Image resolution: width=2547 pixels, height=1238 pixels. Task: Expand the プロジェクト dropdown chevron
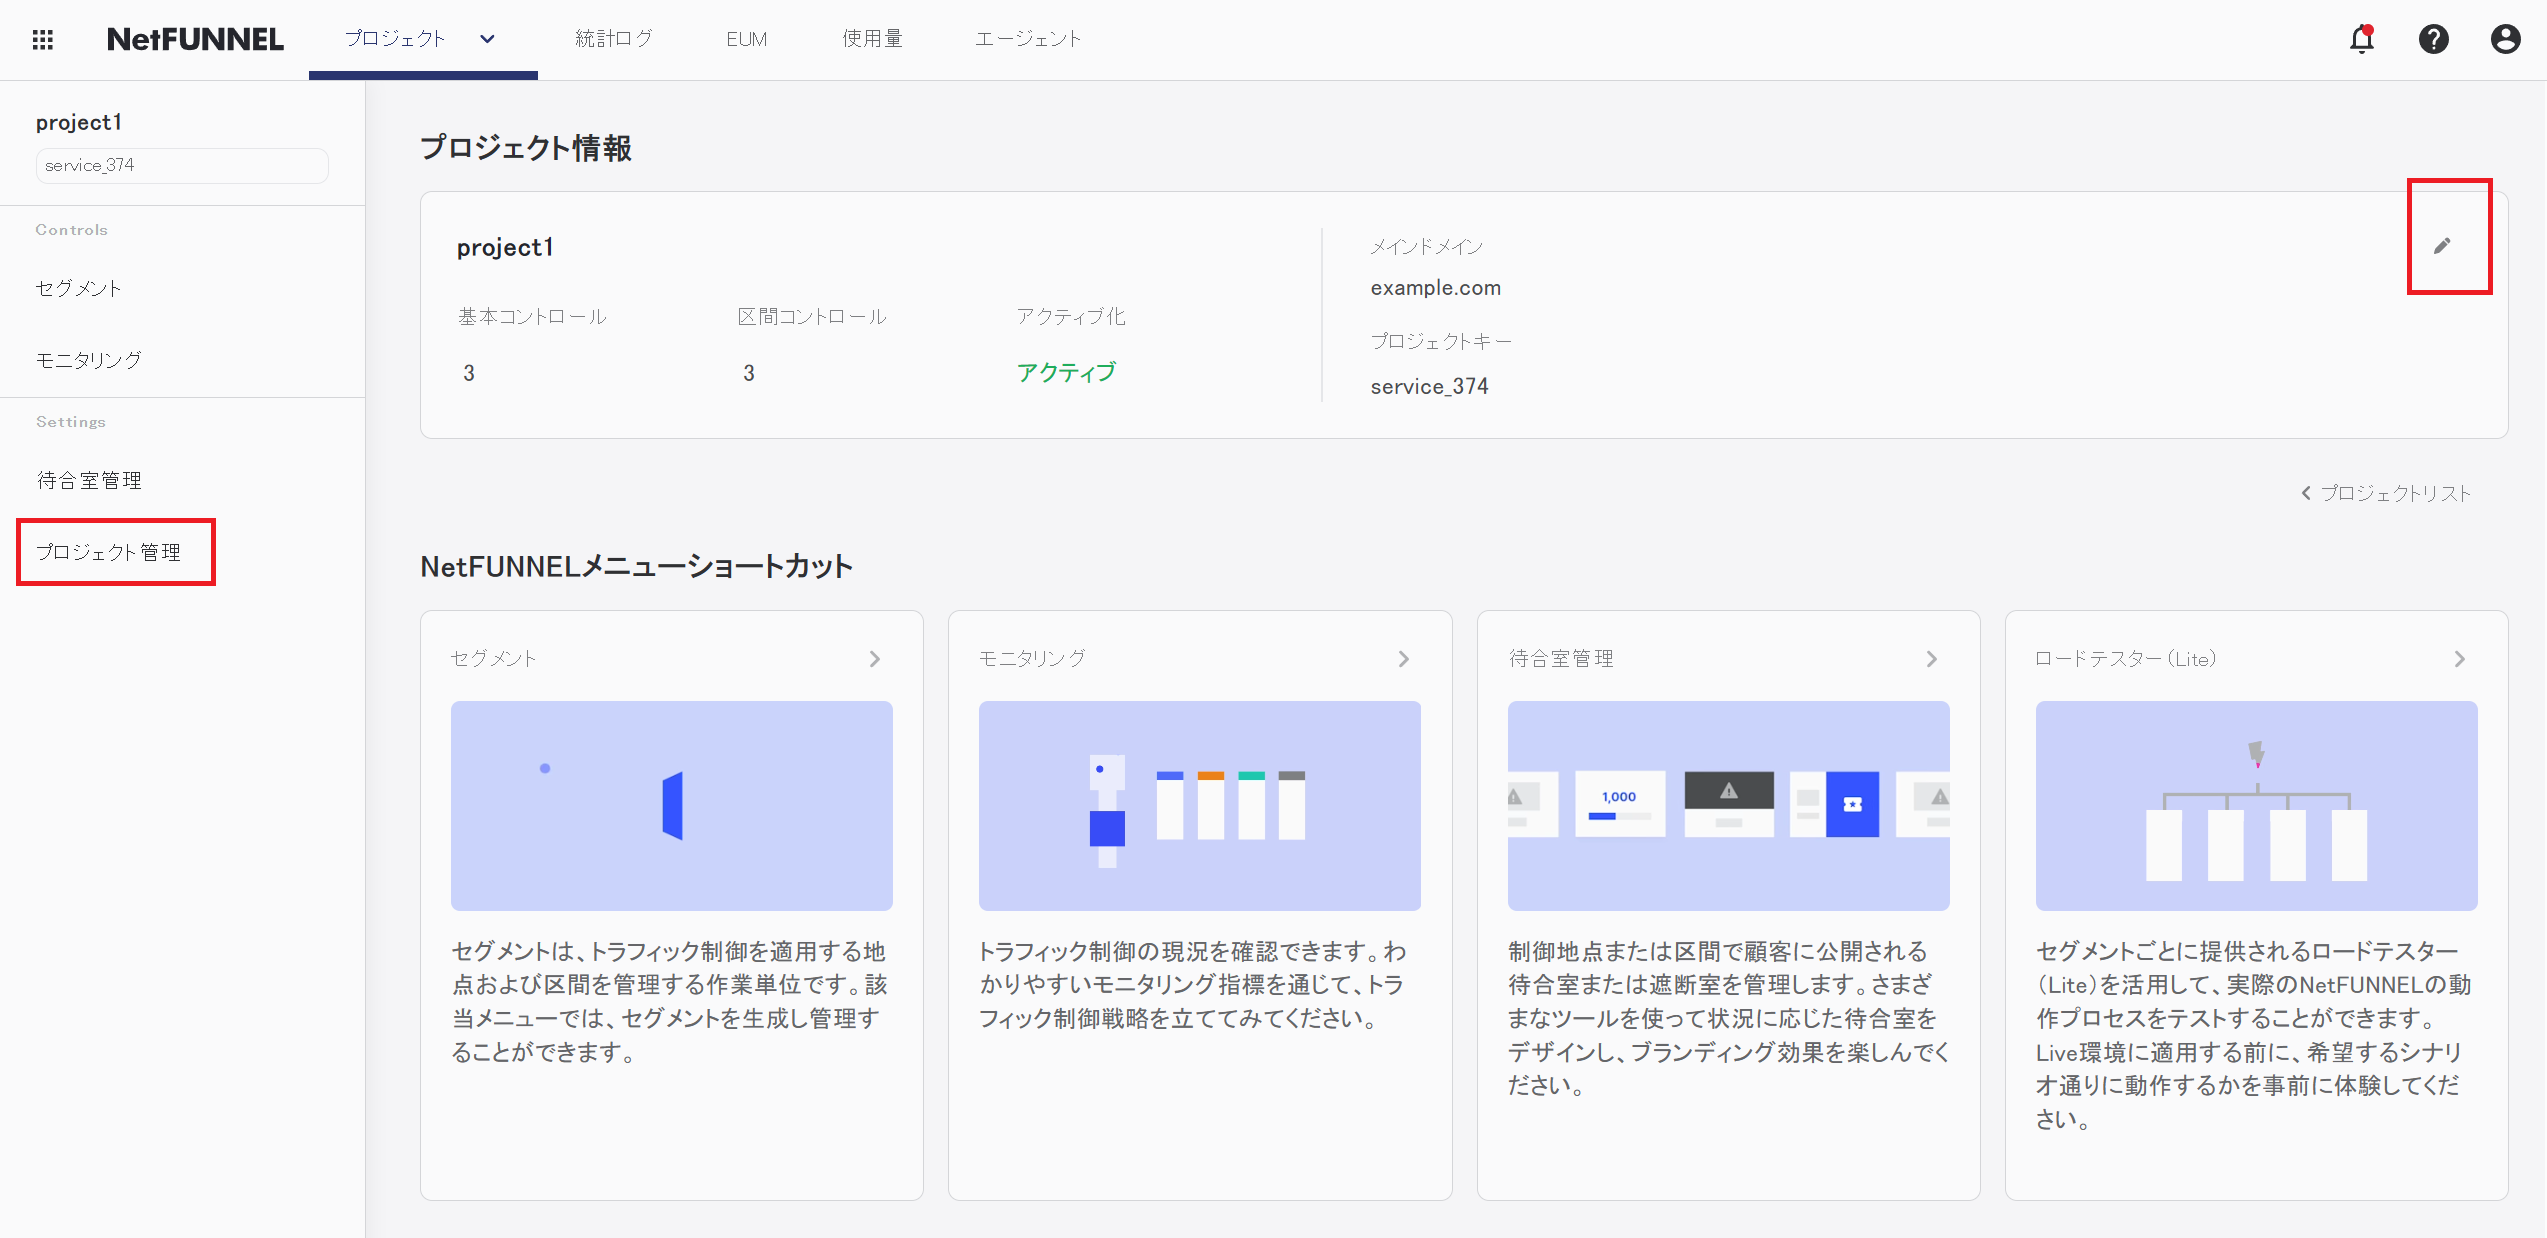(487, 40)
